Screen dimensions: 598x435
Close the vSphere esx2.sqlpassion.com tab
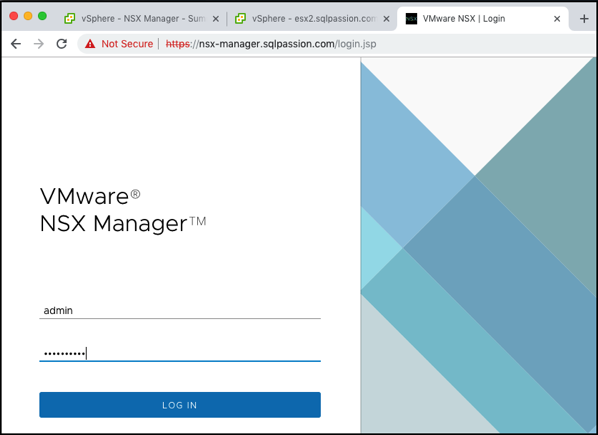(x=386, y=19)
